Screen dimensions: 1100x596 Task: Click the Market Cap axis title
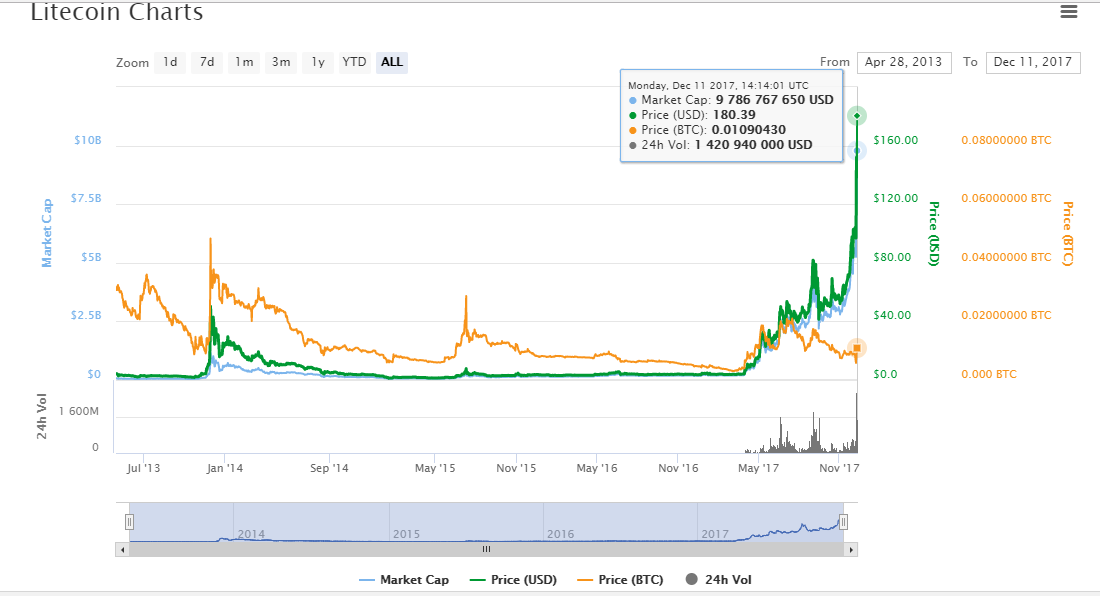[47, 233]
